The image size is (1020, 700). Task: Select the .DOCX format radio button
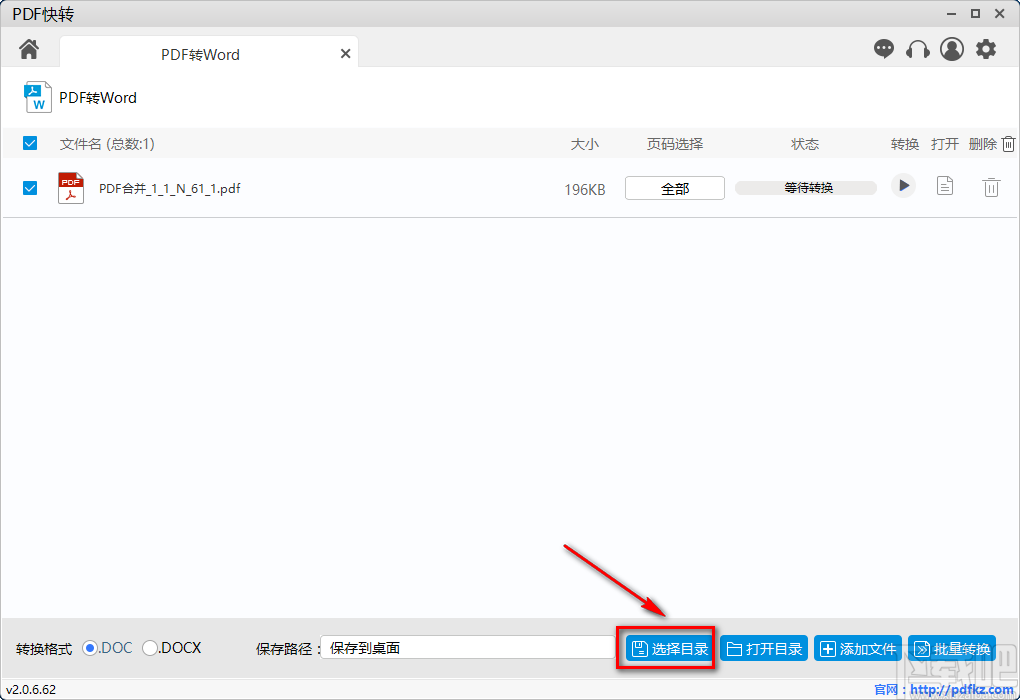pos(150,648)
